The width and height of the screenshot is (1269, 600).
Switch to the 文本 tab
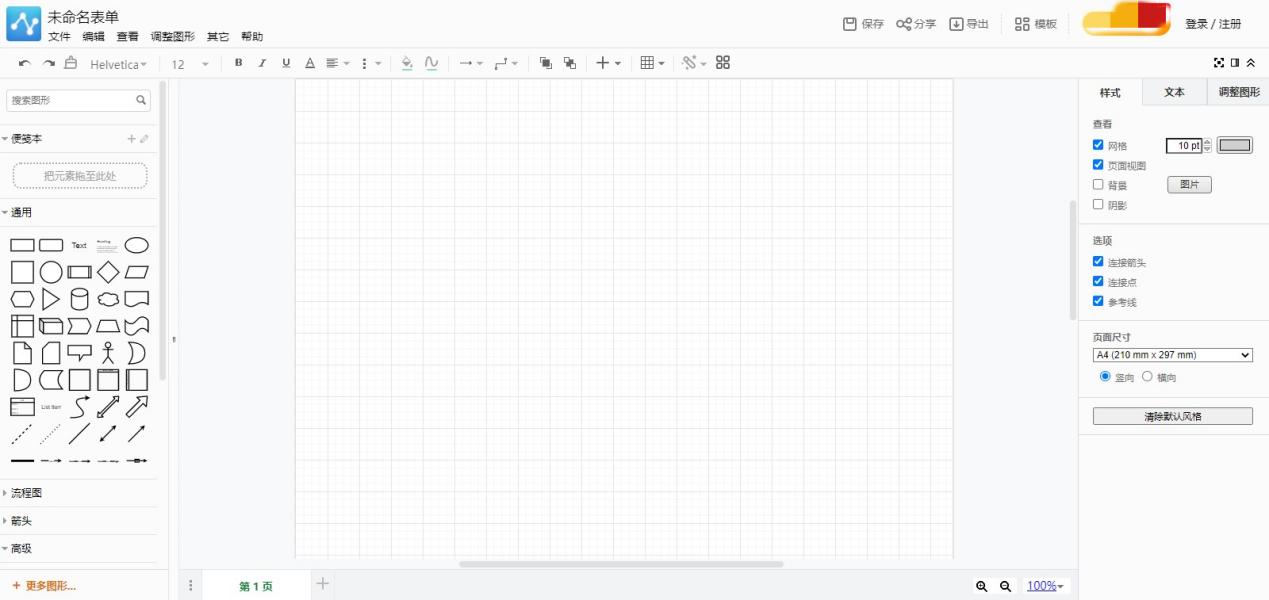[1173, 91]
